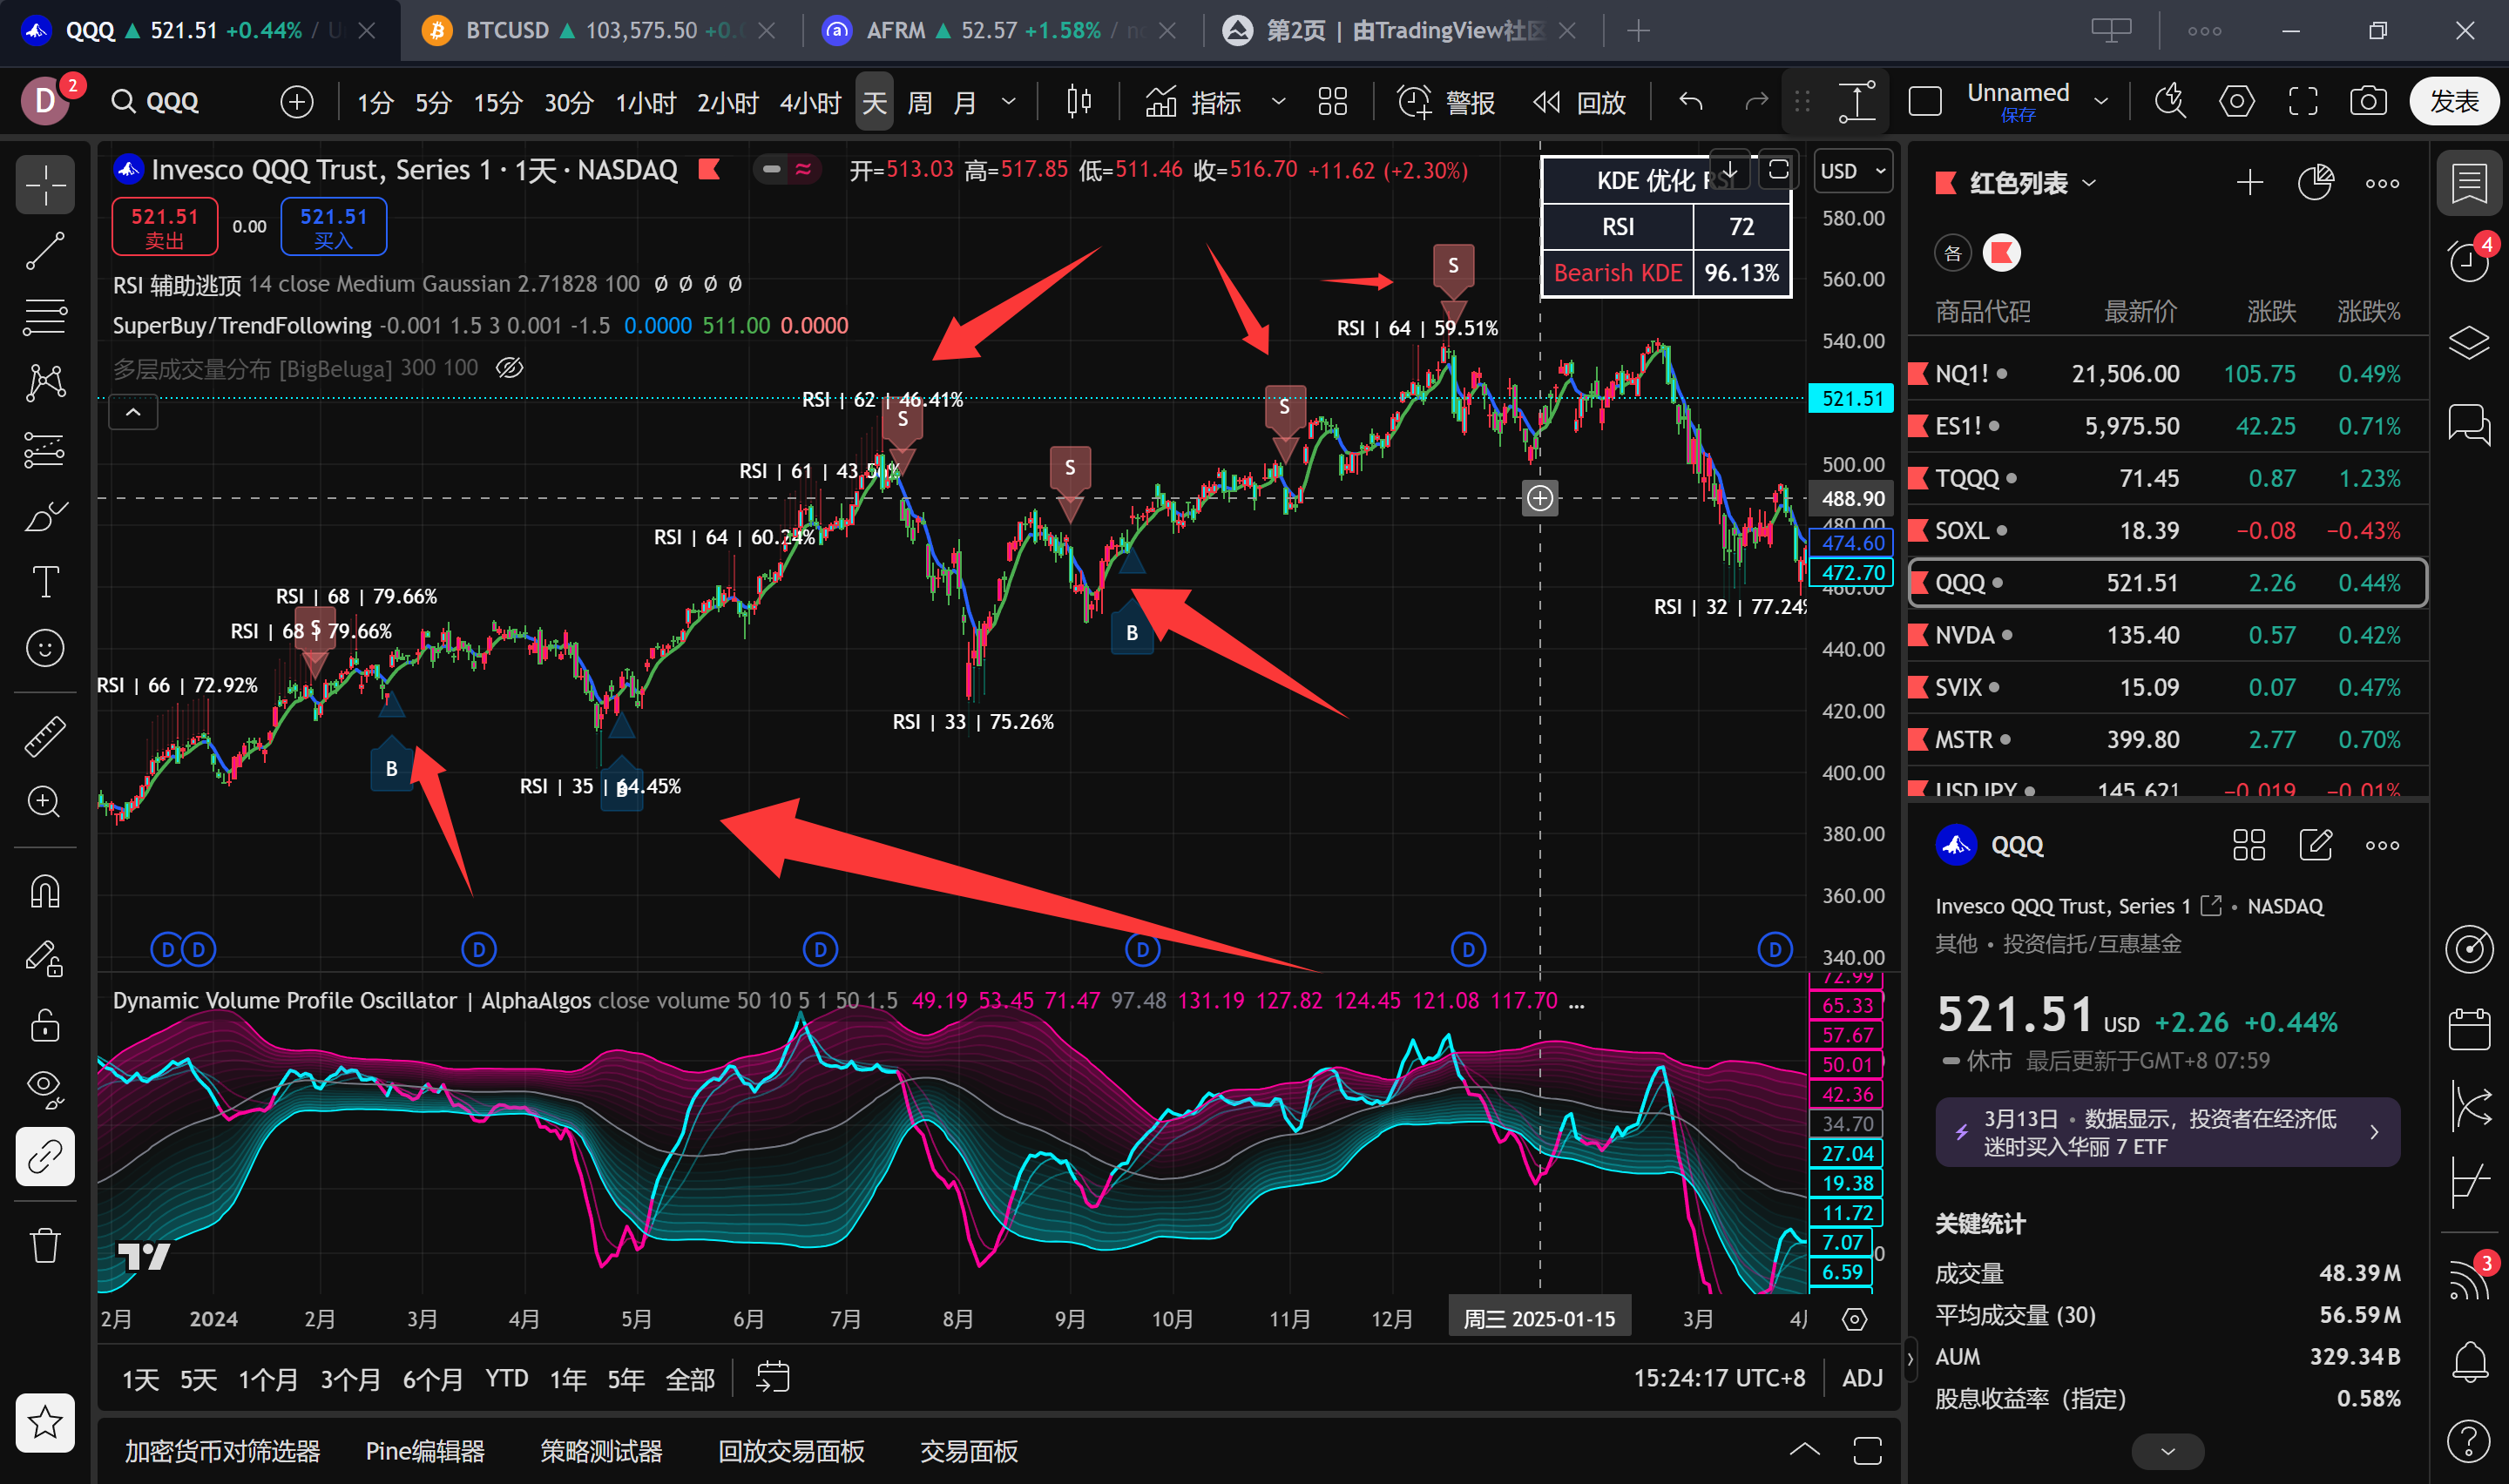Switch to 4小时 timeframe
Image resolution: width=2509 pixels, height=1484 pixels.
click(810, 102)
